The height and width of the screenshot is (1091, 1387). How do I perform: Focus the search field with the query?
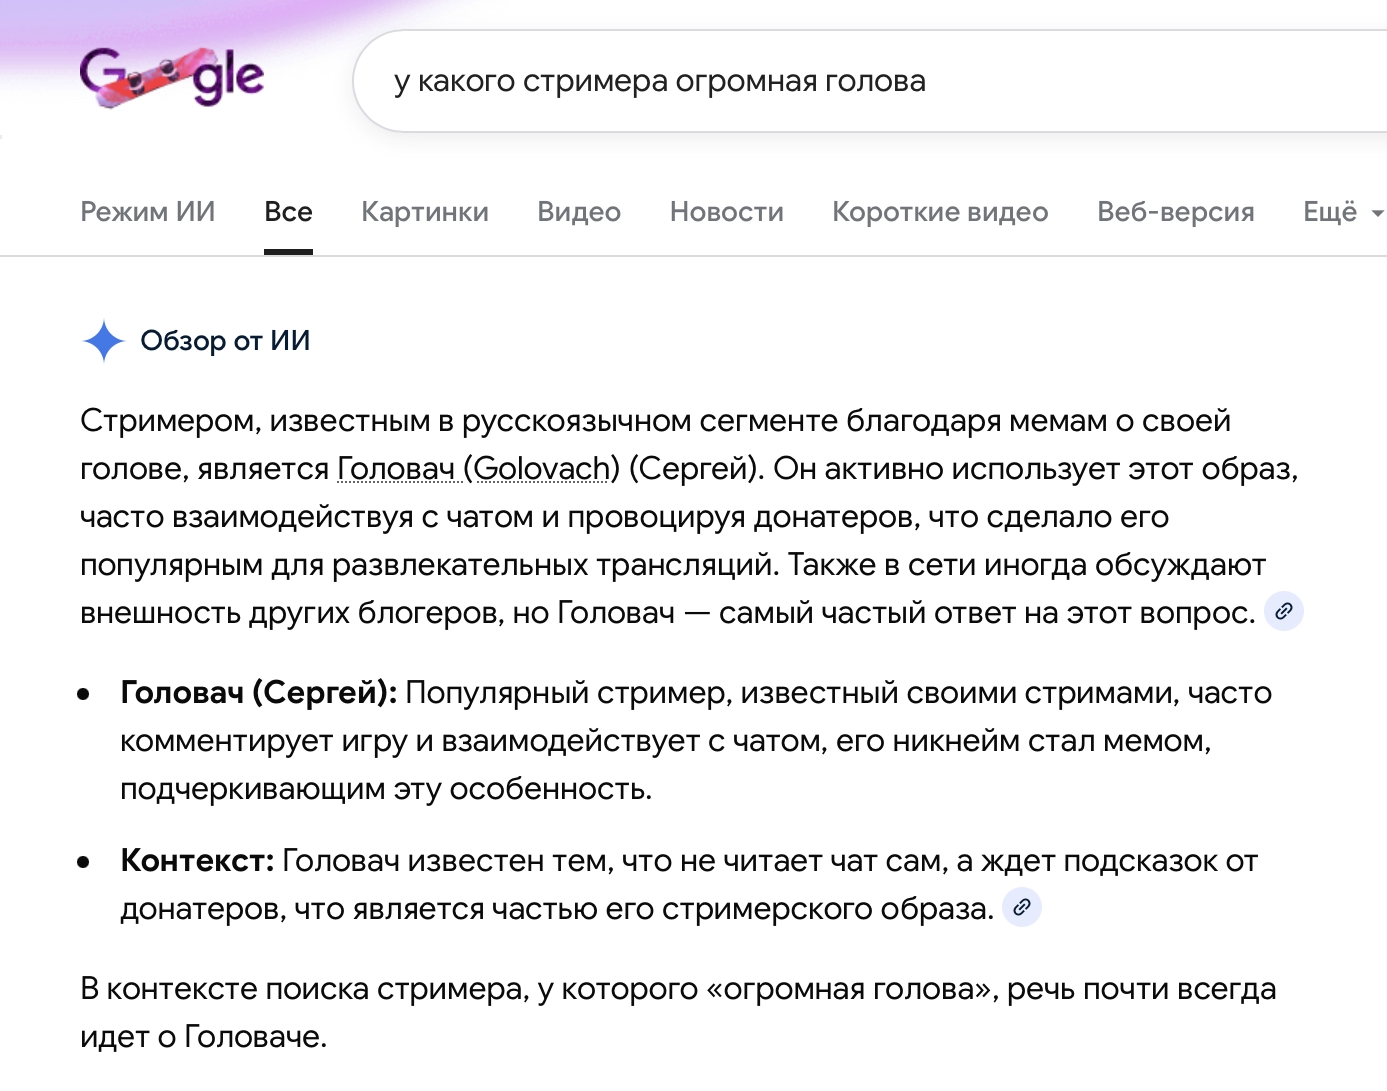800,81
